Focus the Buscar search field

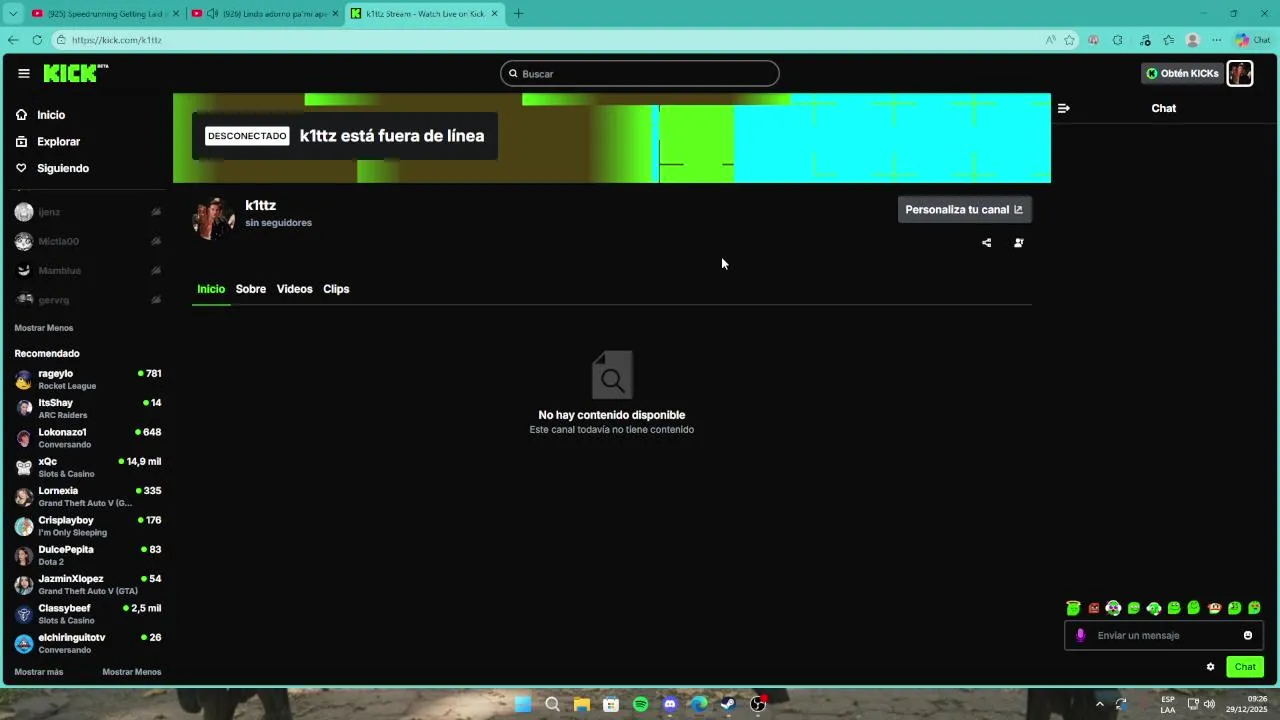coord(640,73)
